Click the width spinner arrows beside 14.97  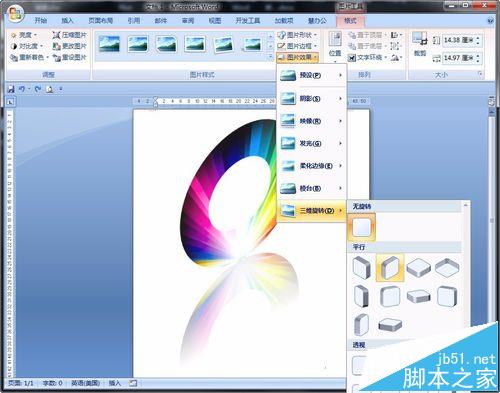pos(478,58)
